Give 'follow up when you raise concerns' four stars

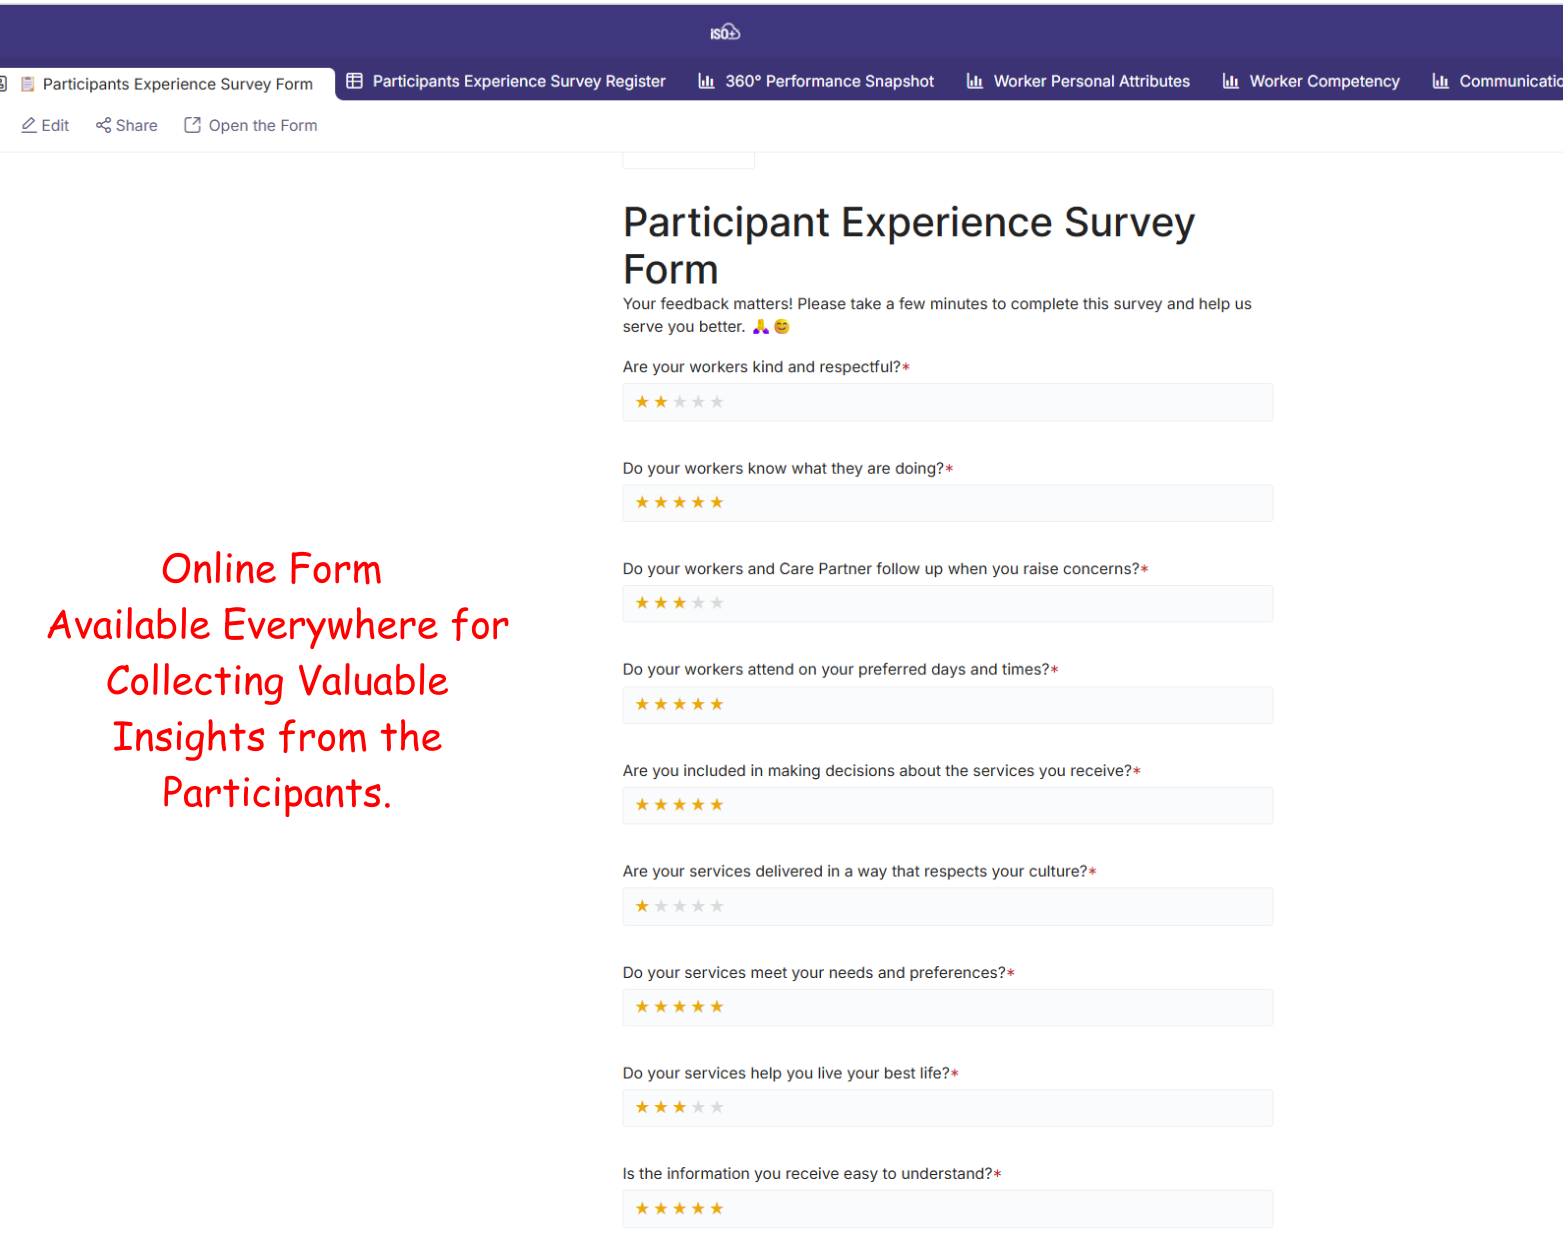[698, 603]
